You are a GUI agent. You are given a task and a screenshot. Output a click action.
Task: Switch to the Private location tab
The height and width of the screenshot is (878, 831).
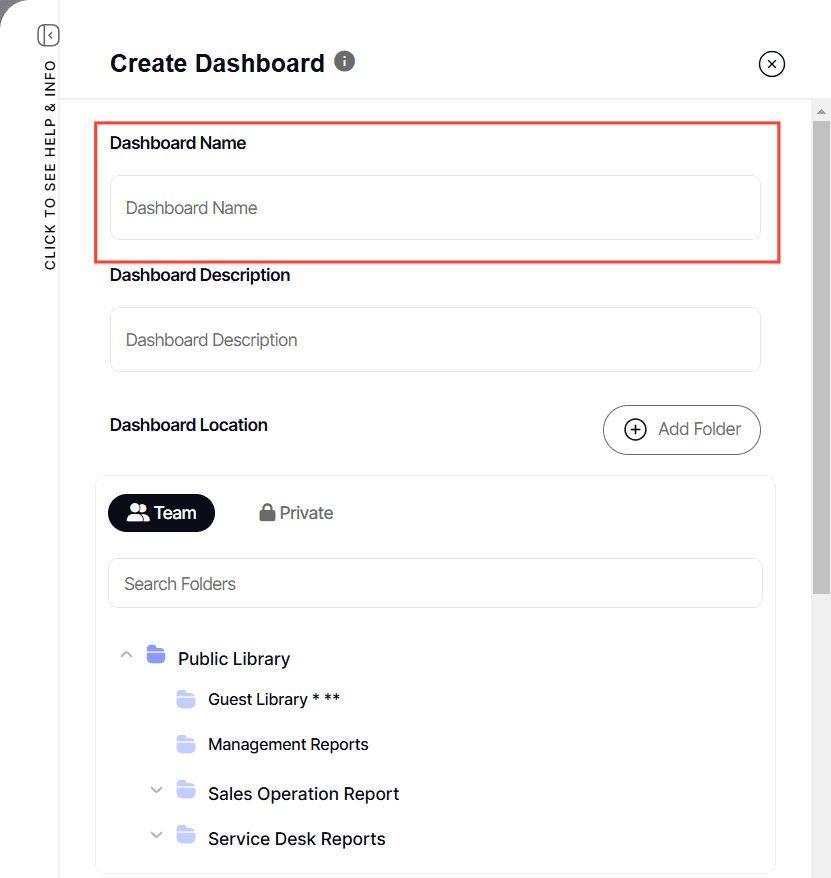[296, 513]
